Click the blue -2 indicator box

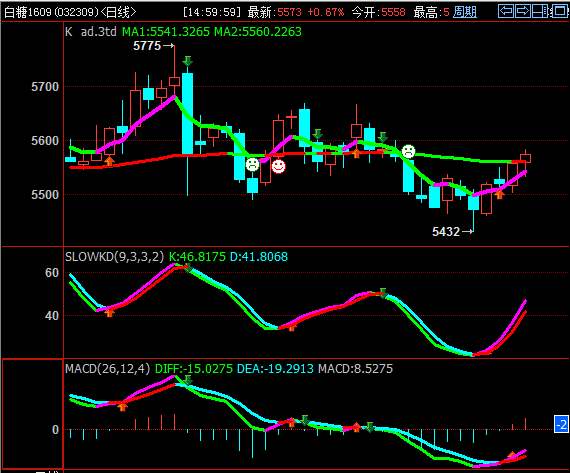[561, 424]
